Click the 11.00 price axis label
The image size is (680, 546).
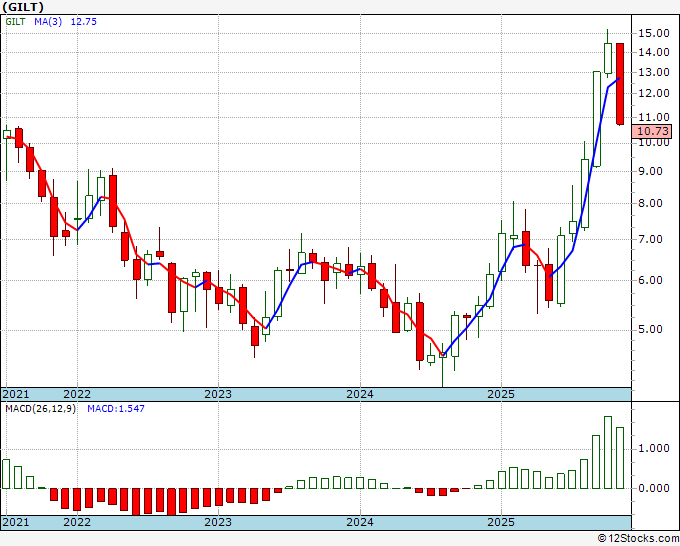click(654, 117)
